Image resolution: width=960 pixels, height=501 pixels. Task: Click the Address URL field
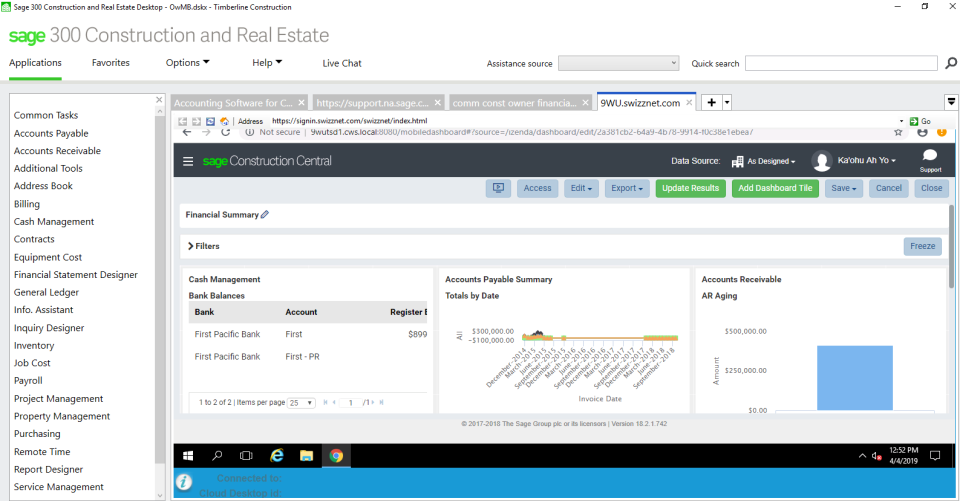pos(585,121)
